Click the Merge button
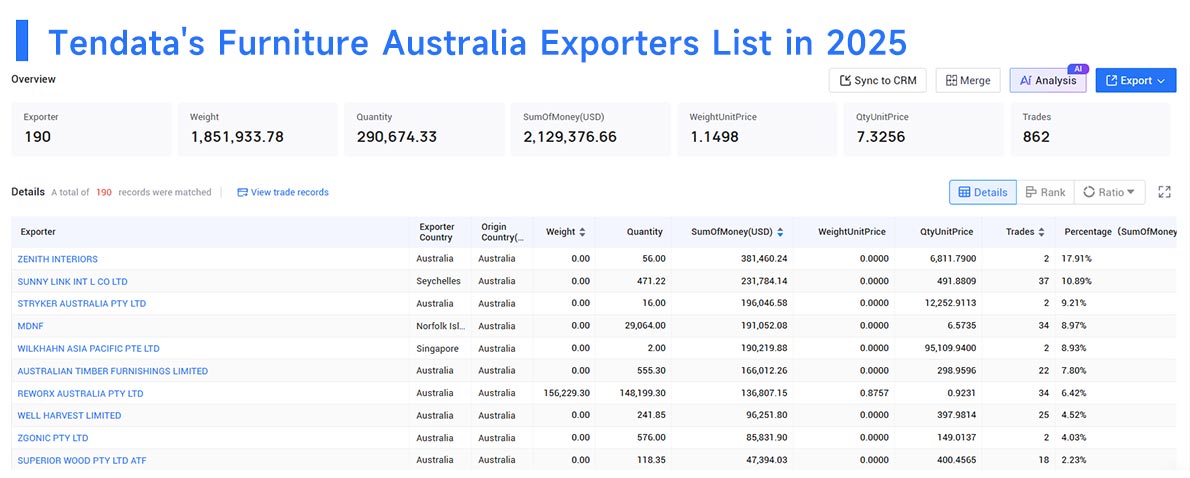The width and height of the screenshot is (1190, 478). [968, 80]
